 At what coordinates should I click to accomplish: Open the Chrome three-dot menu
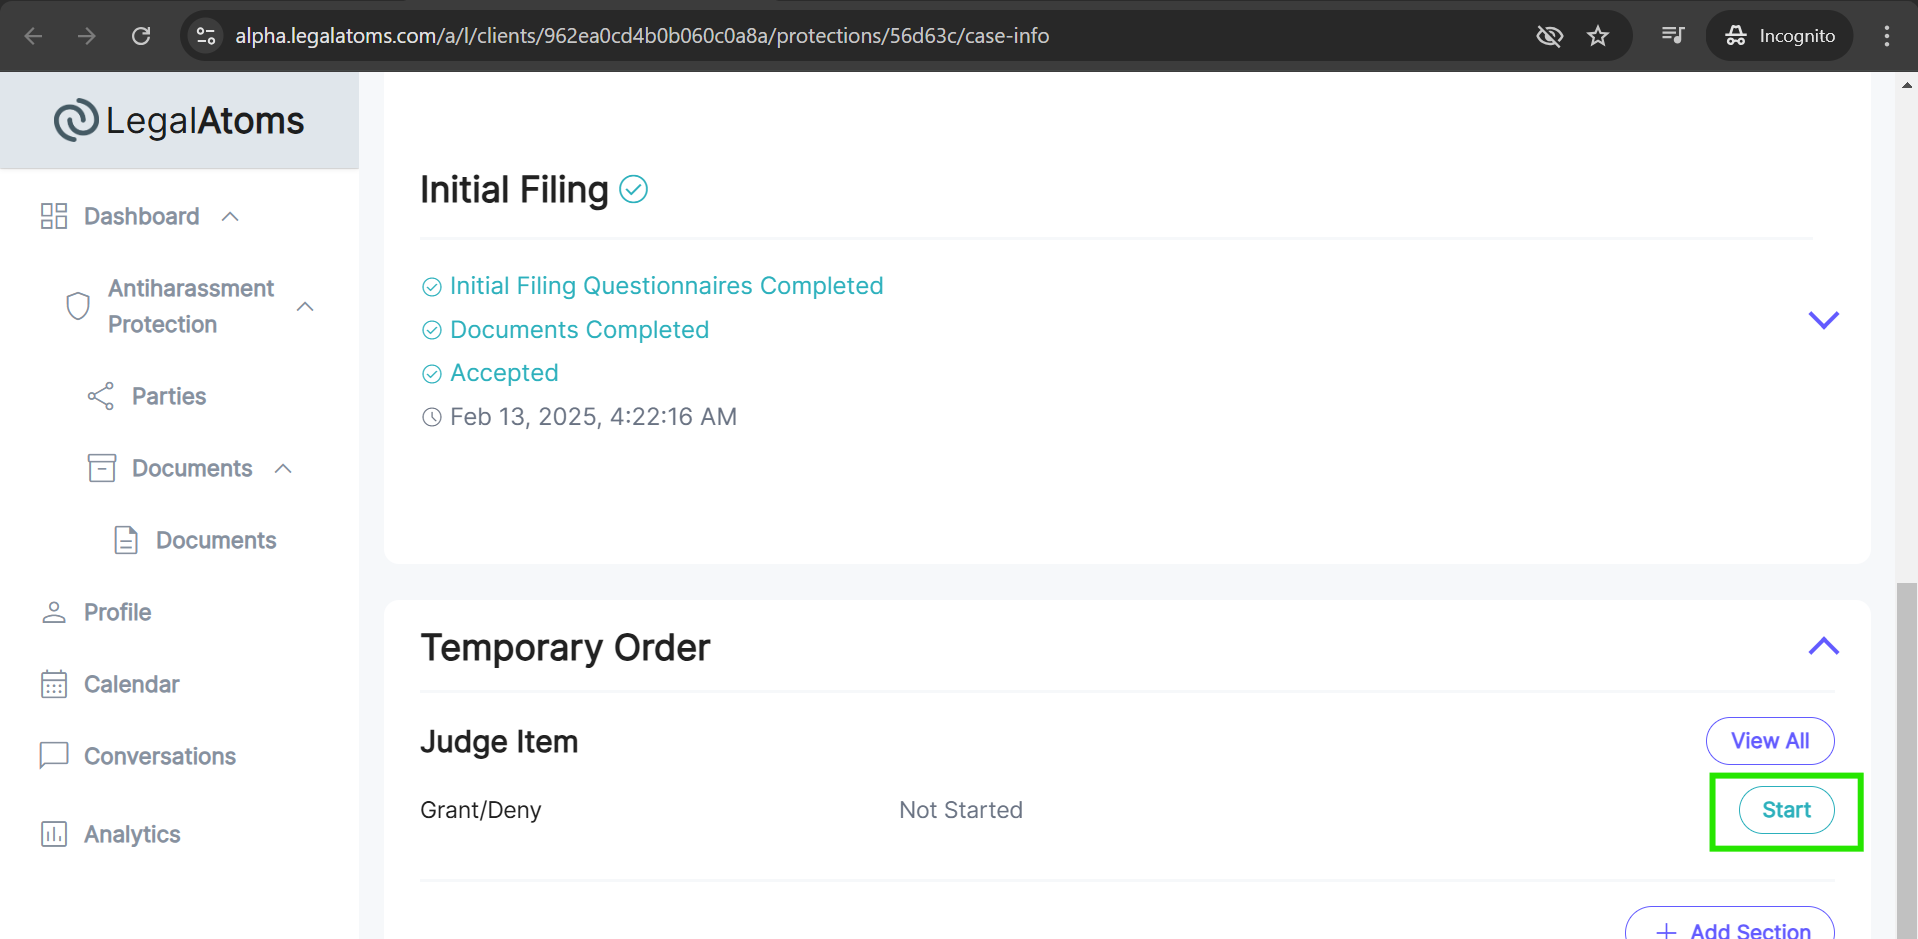(x=1887, y=36)
